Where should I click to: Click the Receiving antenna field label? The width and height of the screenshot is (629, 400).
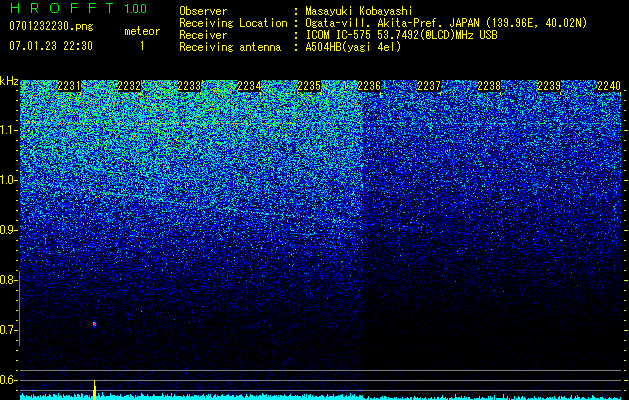230,47
